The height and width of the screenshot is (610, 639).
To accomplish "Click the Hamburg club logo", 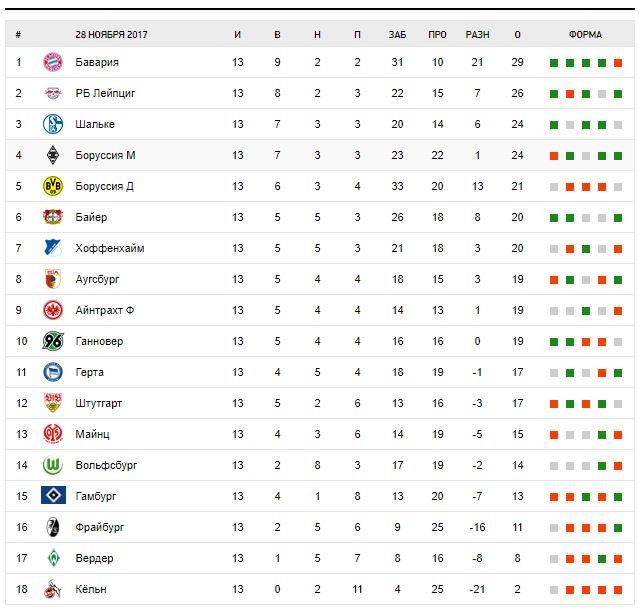I will click(53, 496).
